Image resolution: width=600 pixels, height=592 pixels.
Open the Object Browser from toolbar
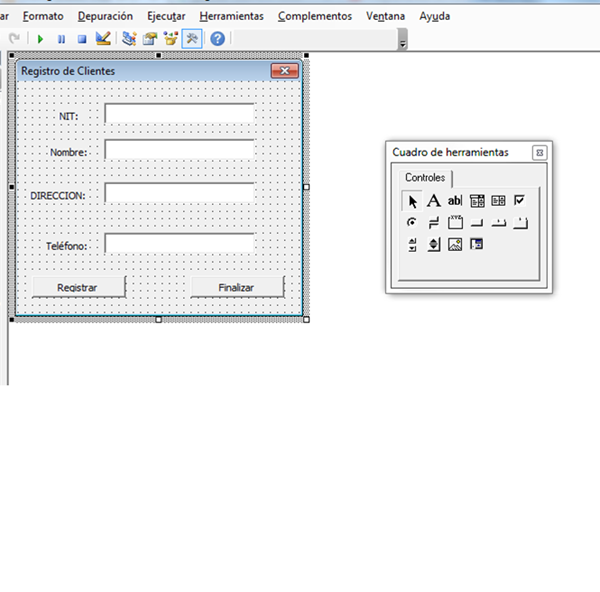(x=171, y=39)
